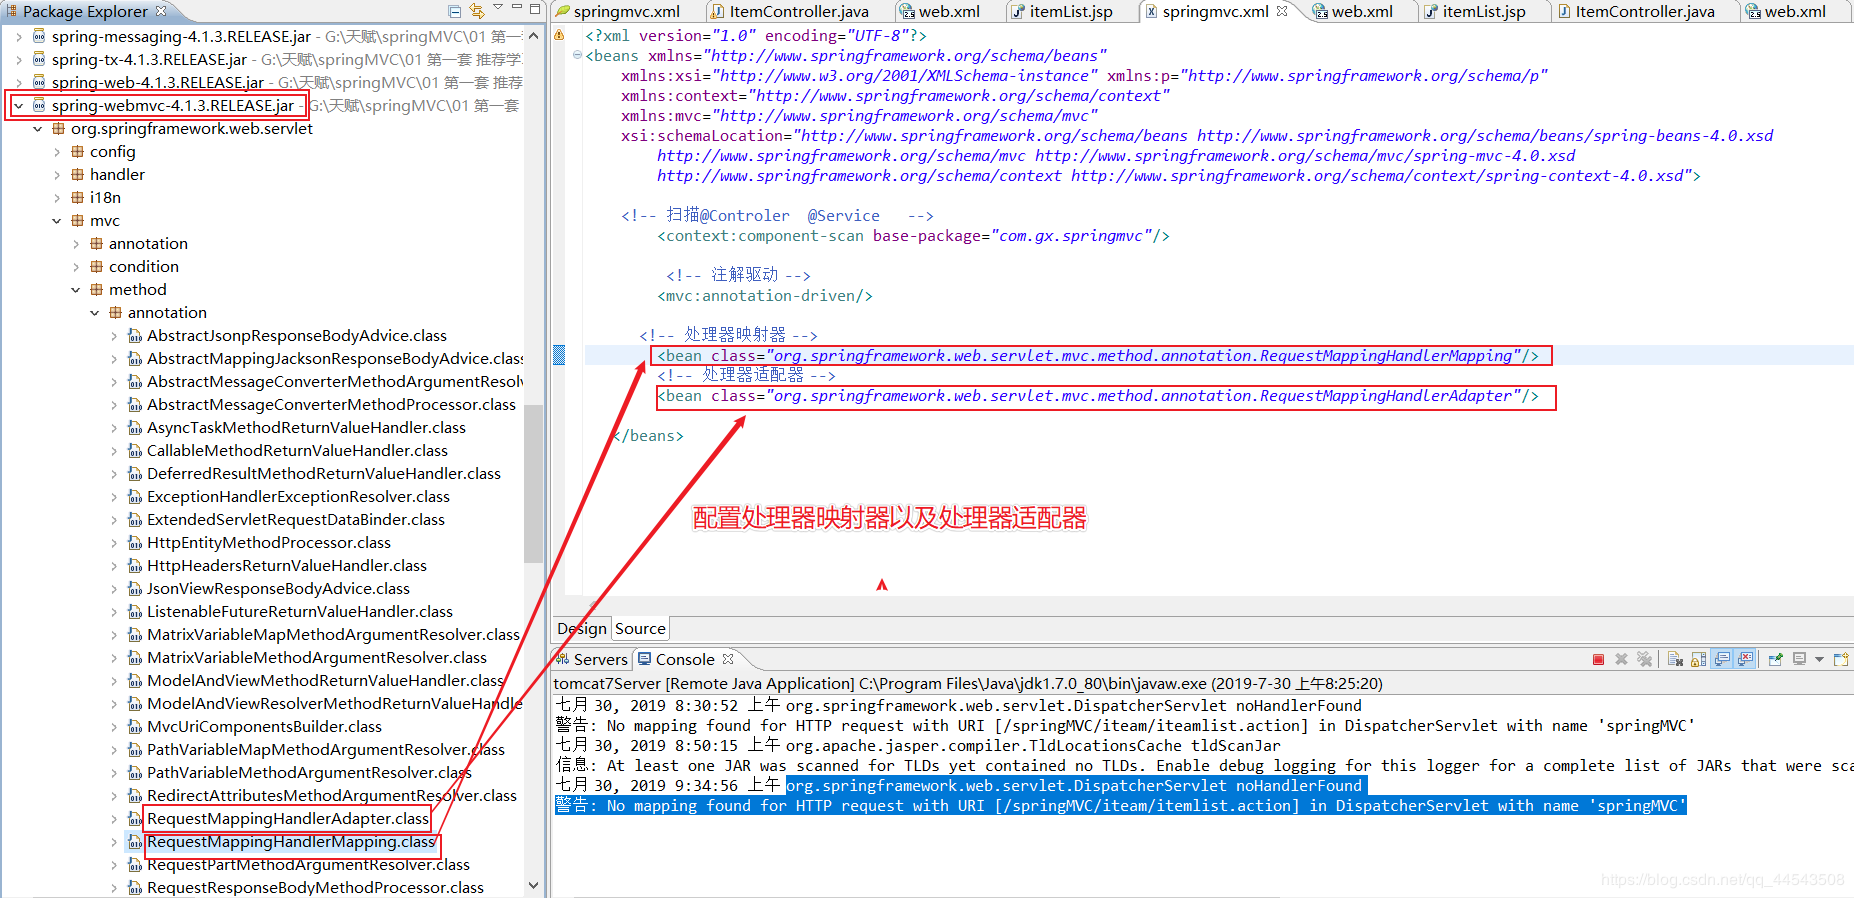Viewport: 1854px width, 898px height.
Task: Switch to the Design tab of editor
Action: [x=582, y=629]
